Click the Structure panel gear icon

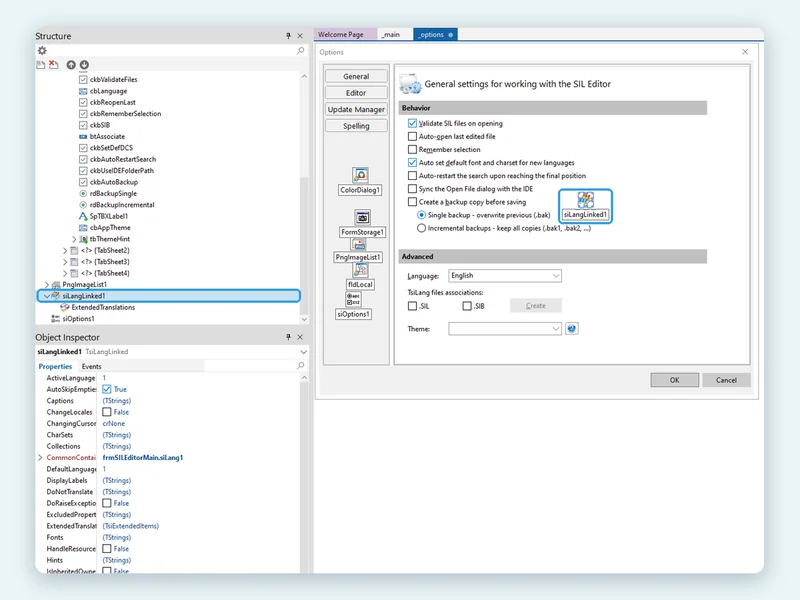pyautogui.click(x=42, y=51)
